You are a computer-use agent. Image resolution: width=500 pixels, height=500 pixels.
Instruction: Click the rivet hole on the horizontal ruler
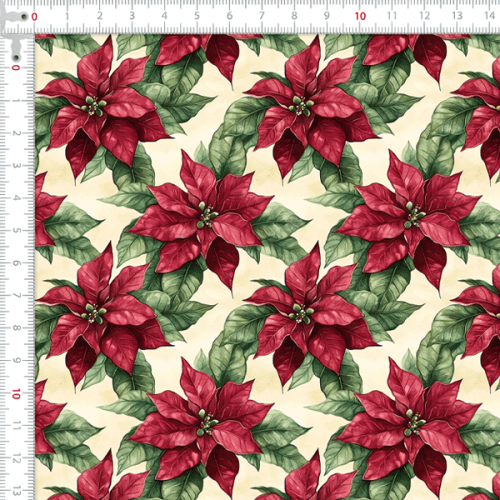pos(24,16)
